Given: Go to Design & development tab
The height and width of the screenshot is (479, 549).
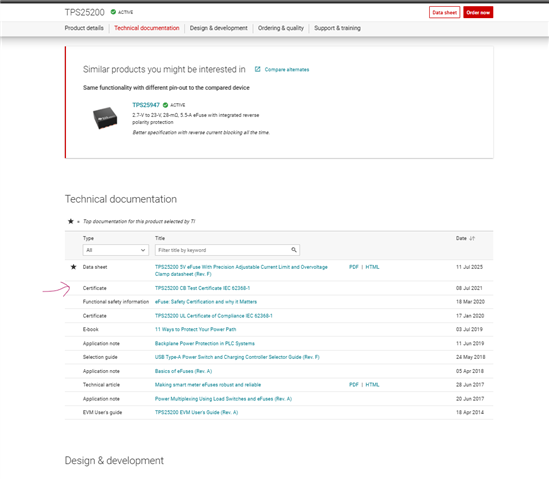Looking at the screenshot, I should coord(218,28).
